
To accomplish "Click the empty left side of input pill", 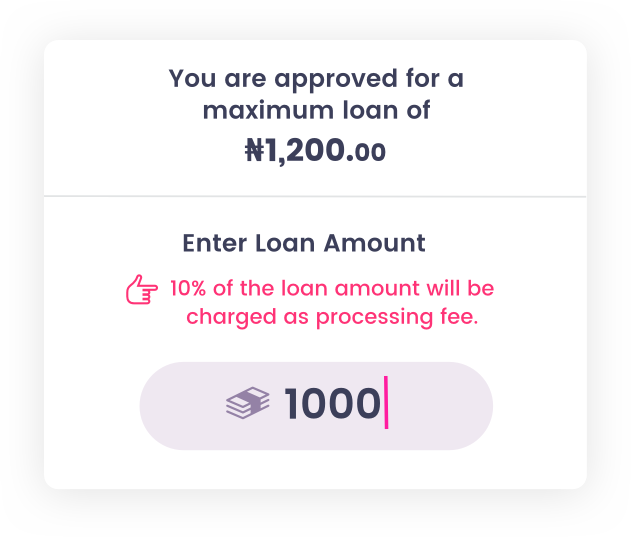I will click(181, 406).
